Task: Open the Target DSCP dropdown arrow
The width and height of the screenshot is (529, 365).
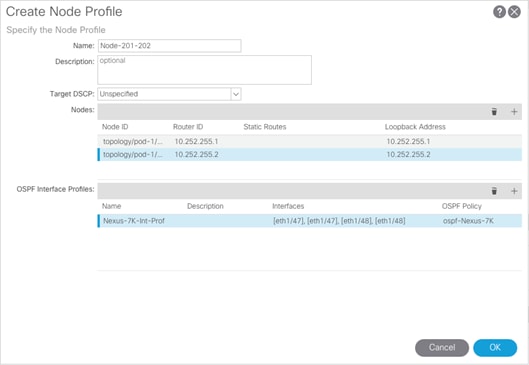Action: 236,94
